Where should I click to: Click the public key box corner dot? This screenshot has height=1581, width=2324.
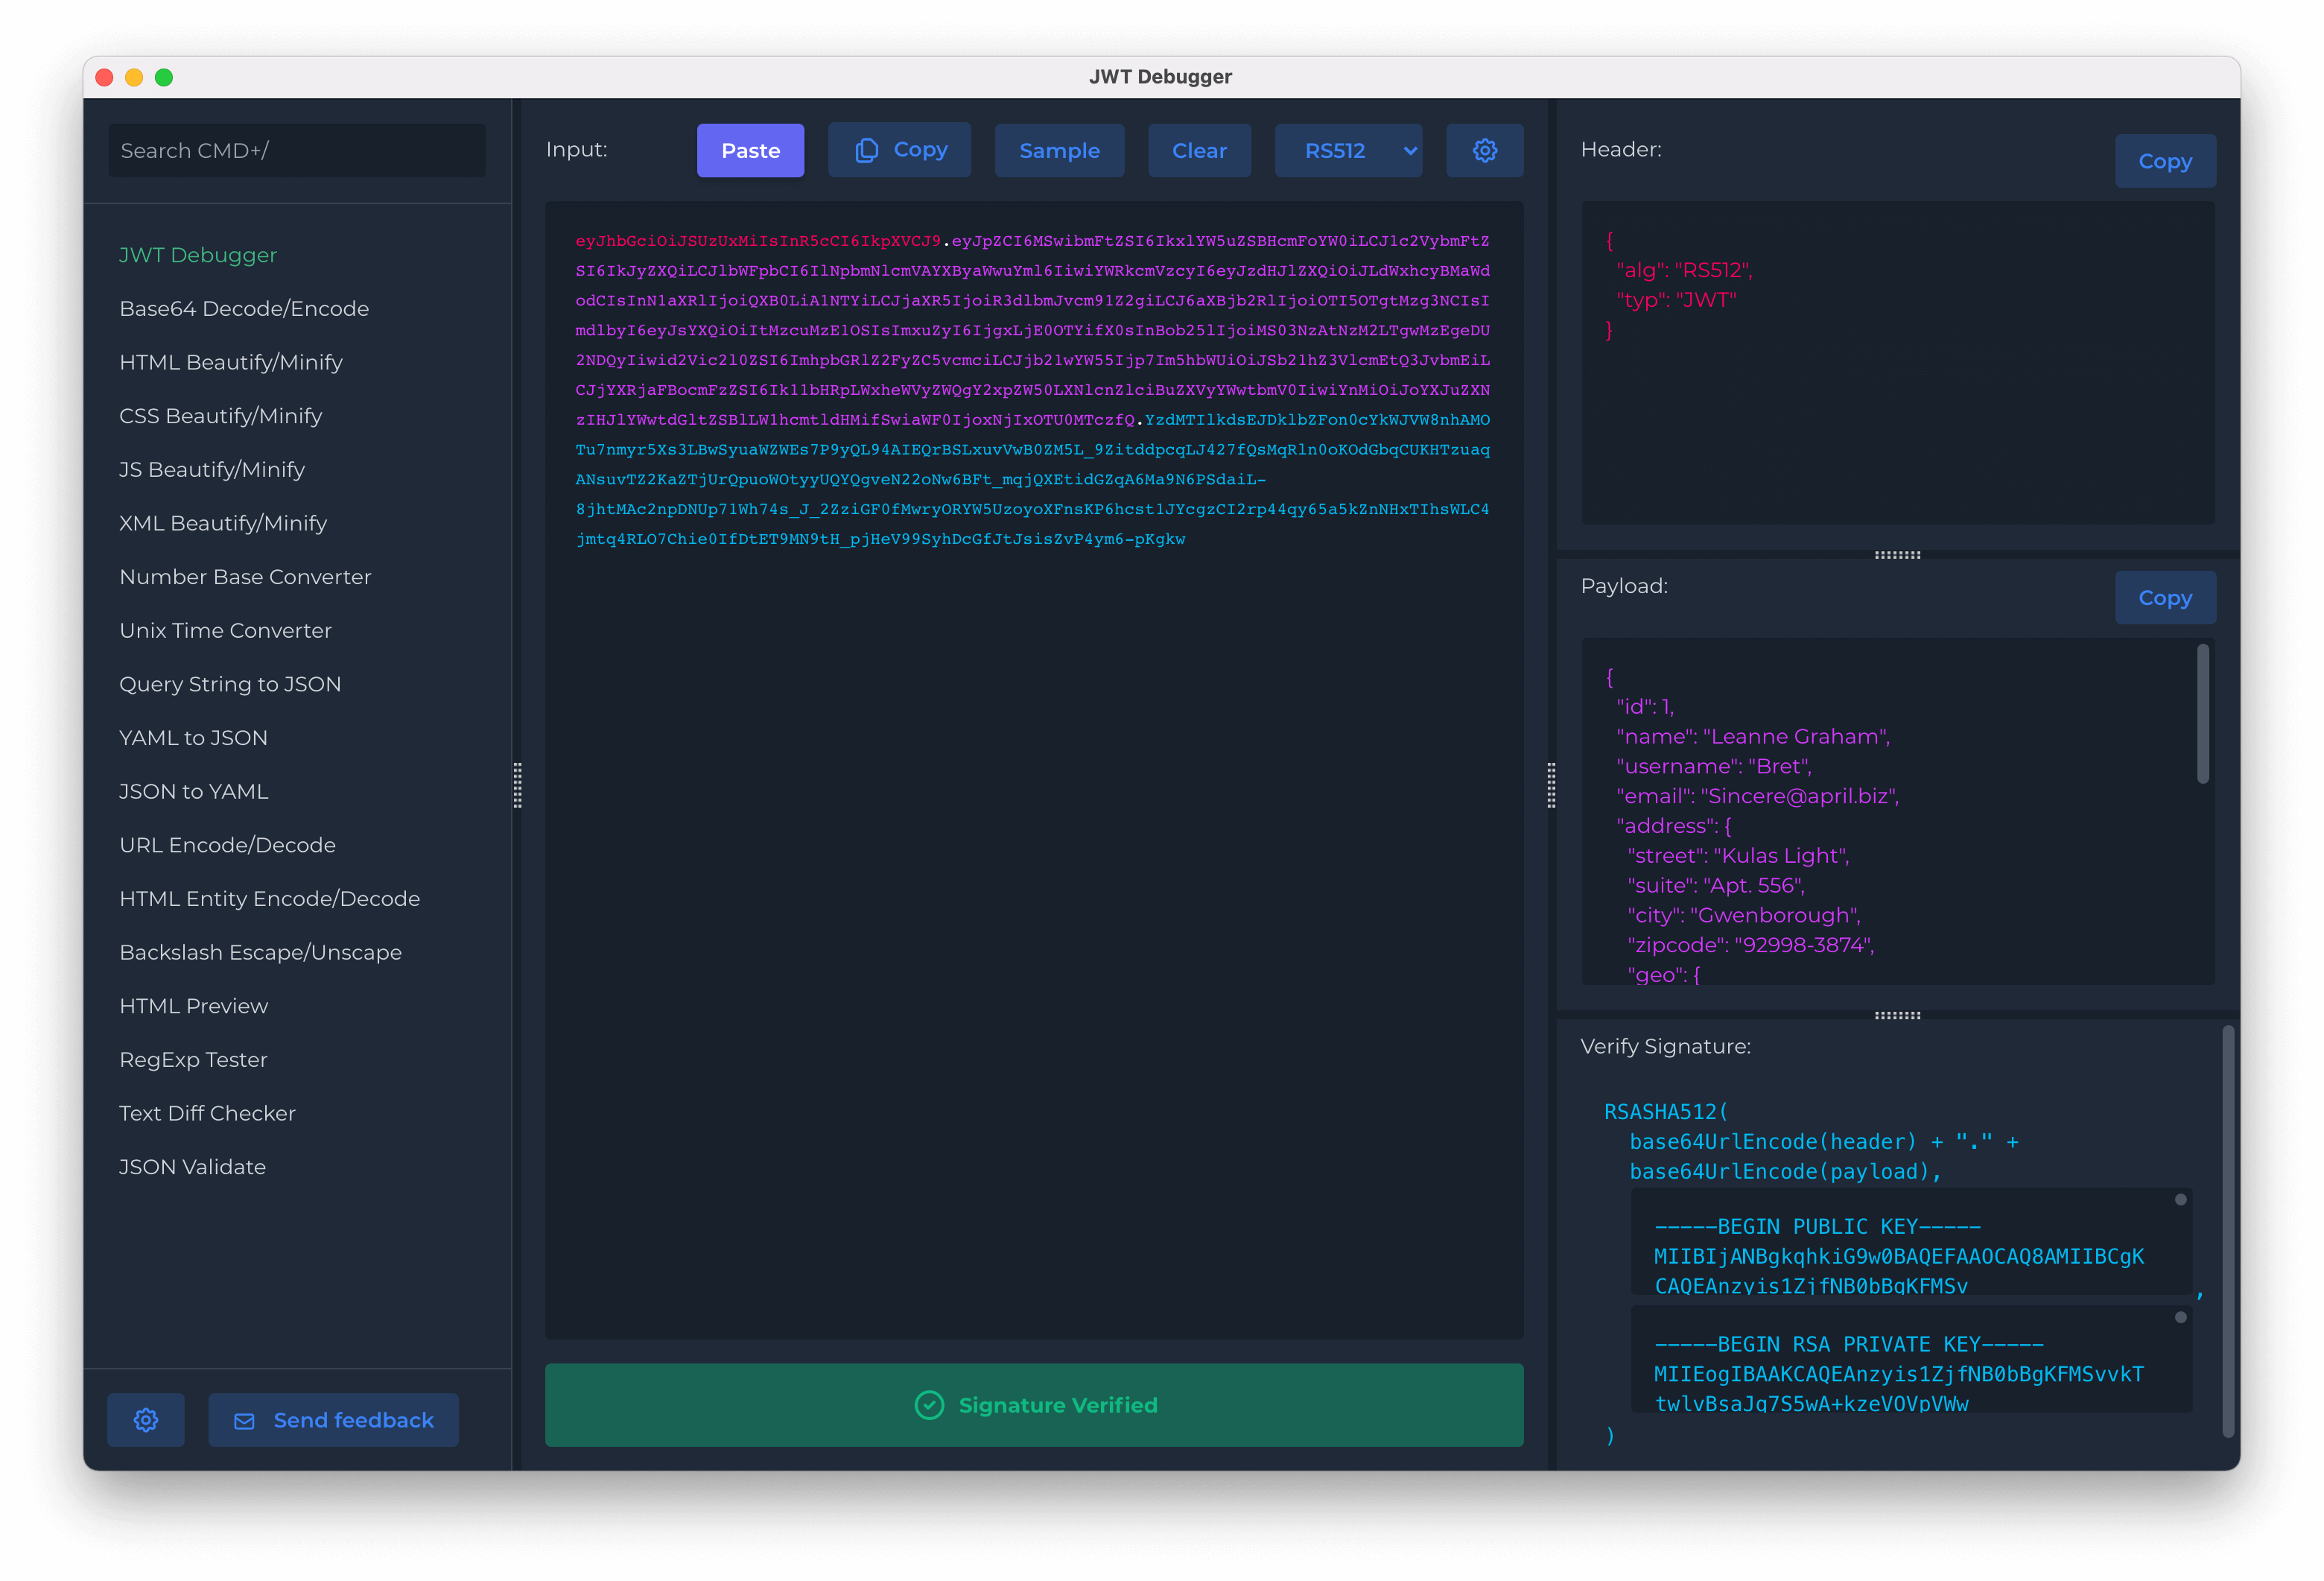click(2180, 1199)
